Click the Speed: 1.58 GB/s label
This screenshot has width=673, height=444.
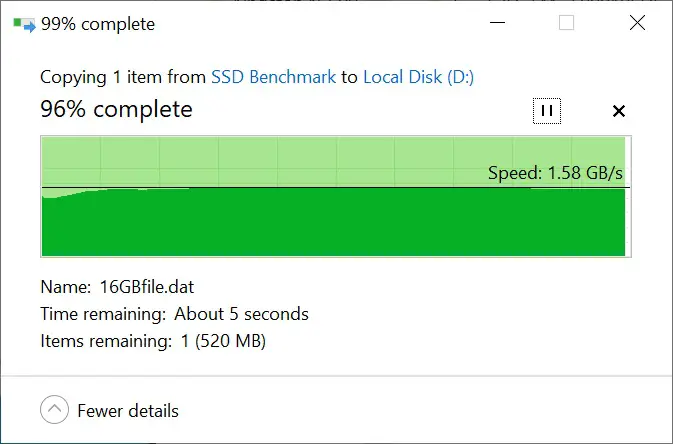[x=555, y=173]
